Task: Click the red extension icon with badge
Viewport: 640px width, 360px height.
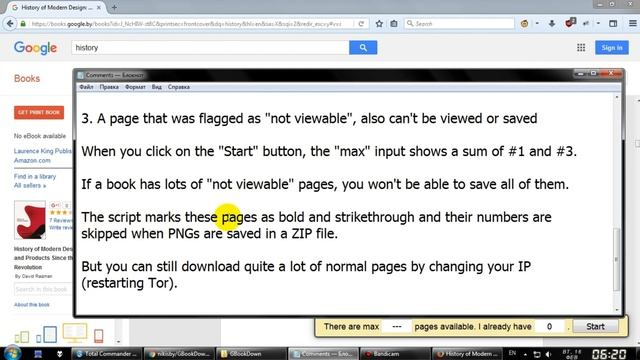Action: point(570,23)
